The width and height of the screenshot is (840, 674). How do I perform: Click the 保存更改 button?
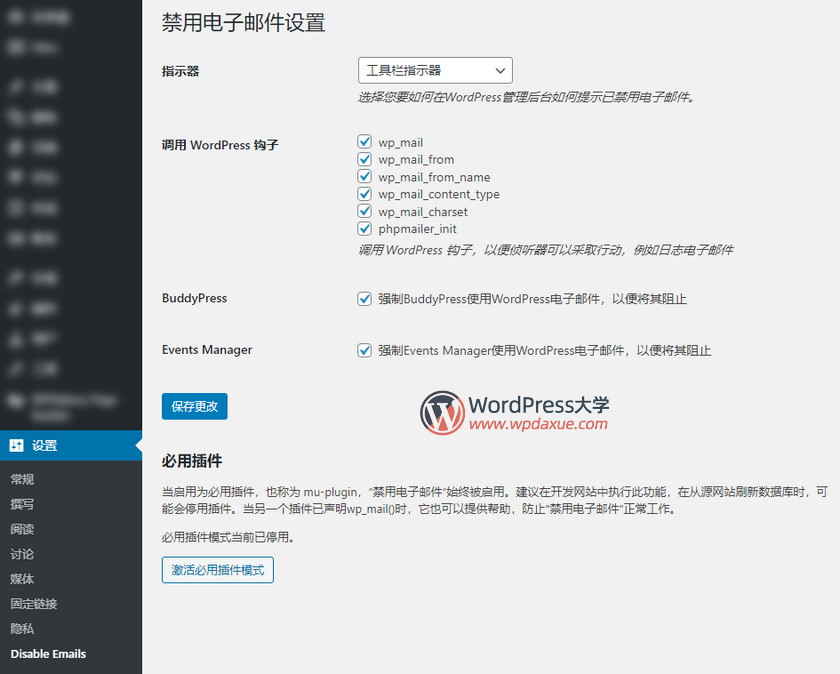pyautogui.click(x=194, y=406)
